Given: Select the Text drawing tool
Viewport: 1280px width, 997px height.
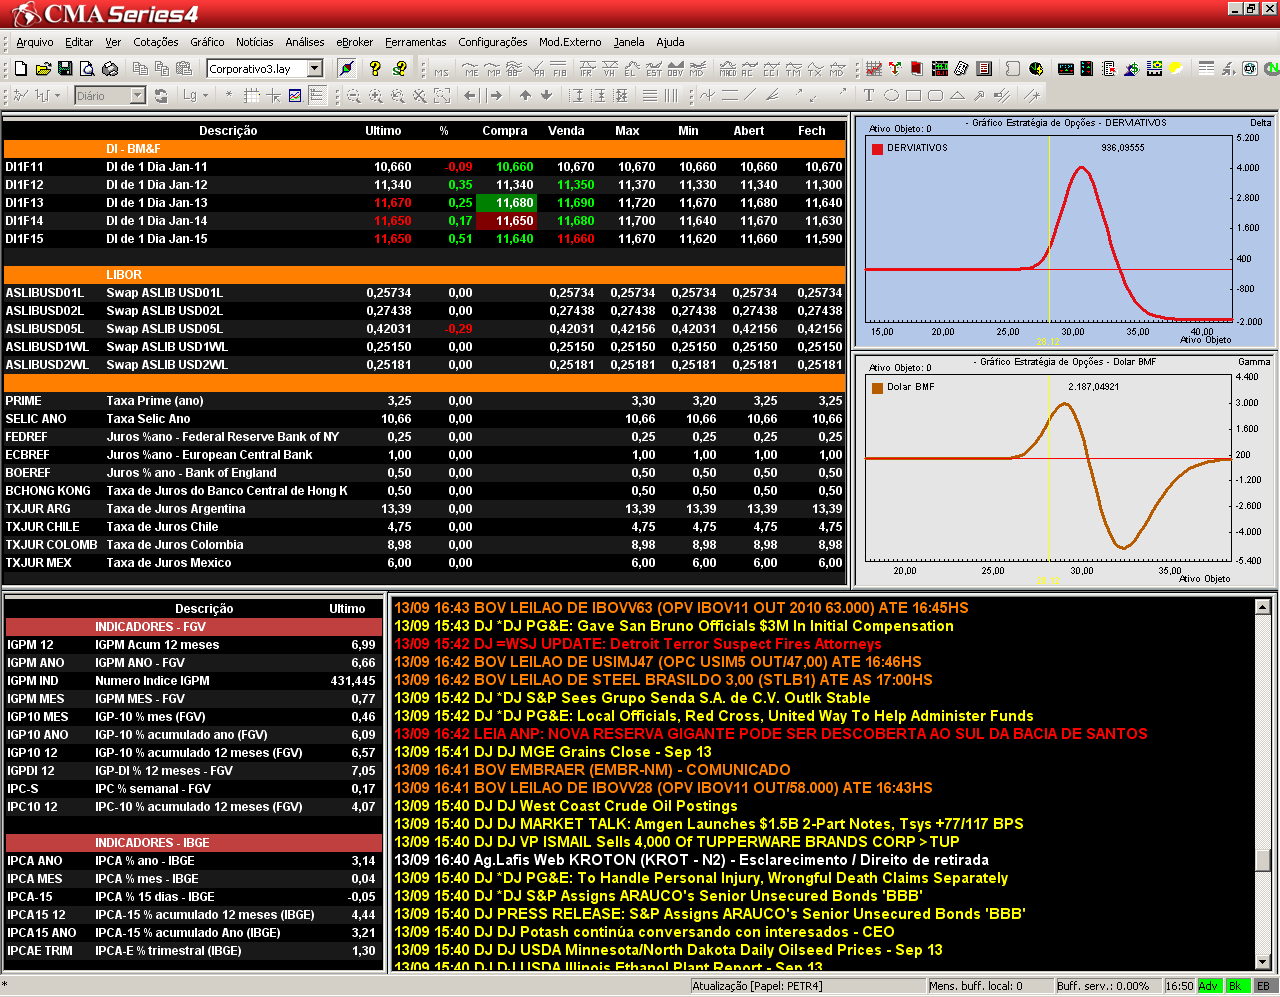Looking at the screenshot, I should pyautogui.click(x=868, y=96).
